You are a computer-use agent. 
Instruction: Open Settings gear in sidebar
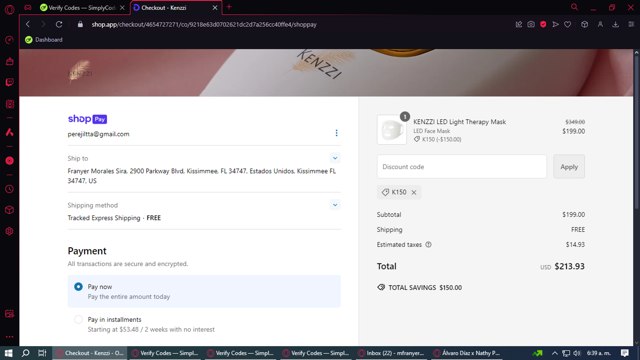[9, 231]
